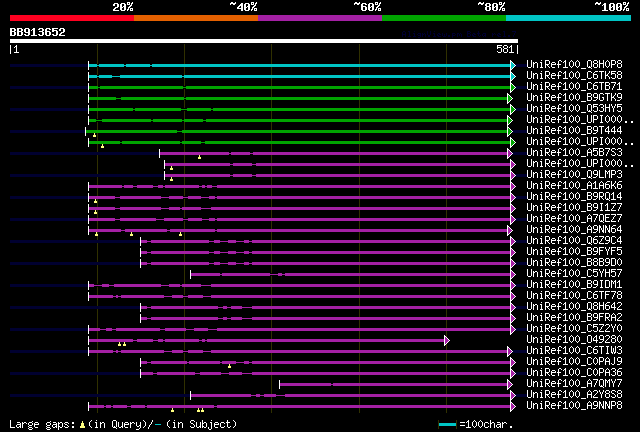Click the red 20% identity color segment

pyautogui.click(x=72, y=18)
